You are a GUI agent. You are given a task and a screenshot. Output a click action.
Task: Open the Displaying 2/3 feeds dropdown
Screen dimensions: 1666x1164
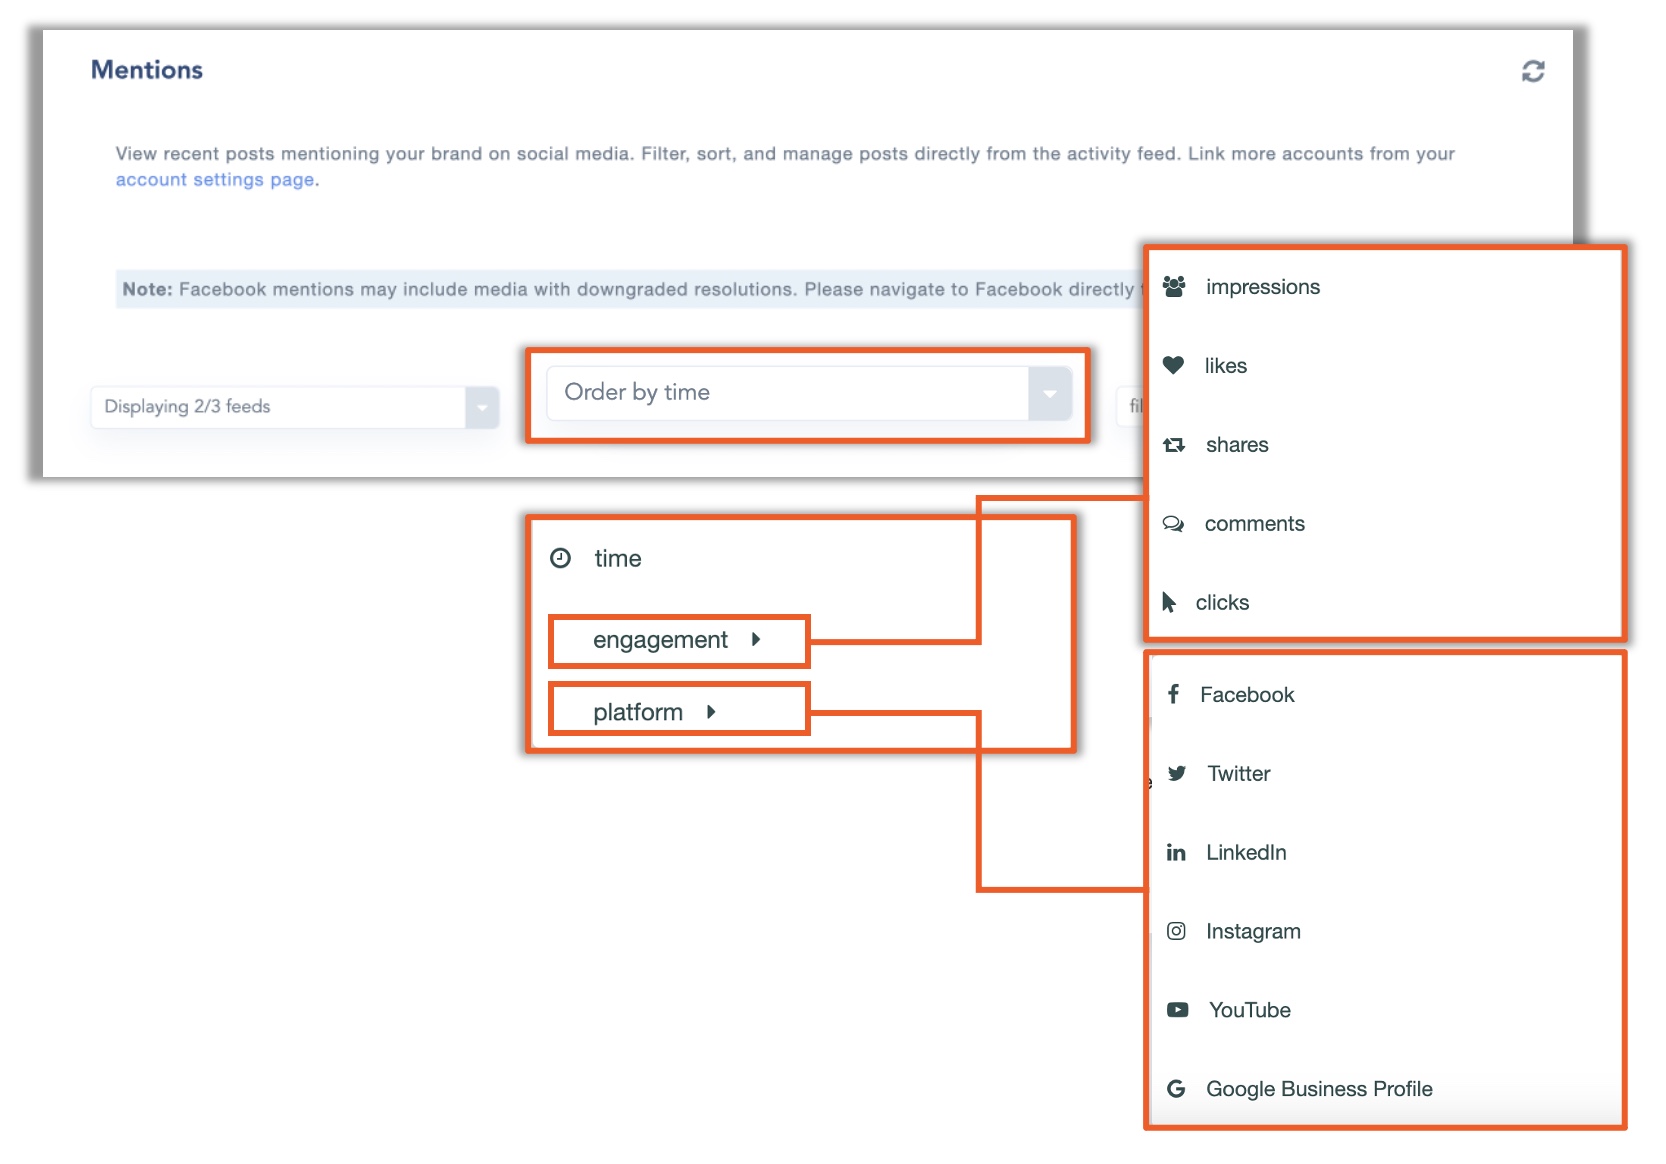[x=279, y=407]
